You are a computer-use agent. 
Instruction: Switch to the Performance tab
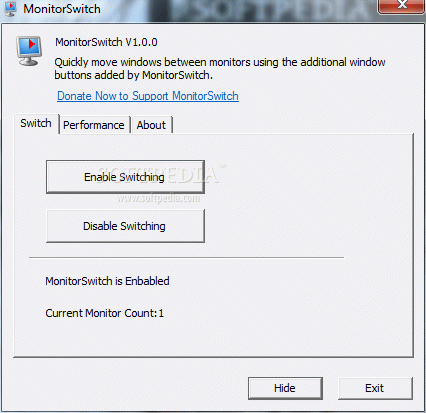point(94,125)
